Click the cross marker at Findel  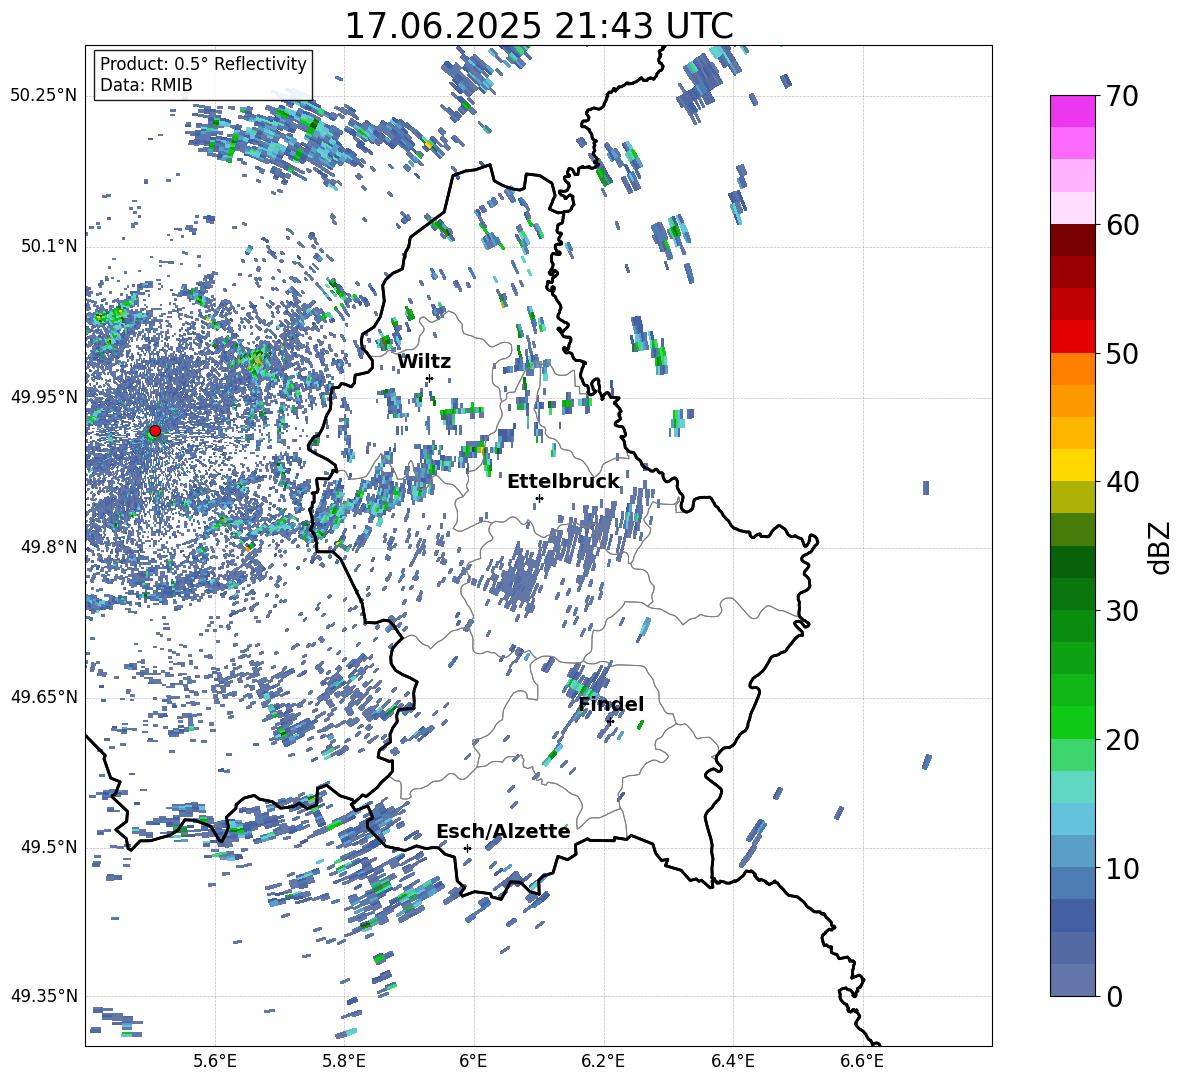point(610,721)
